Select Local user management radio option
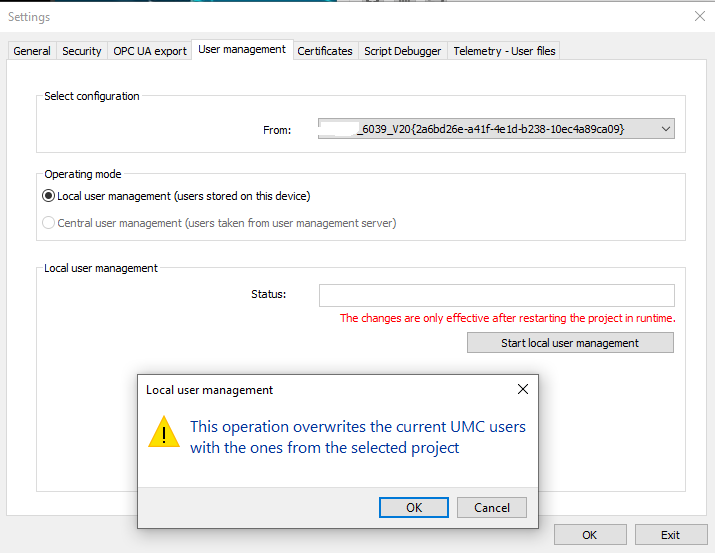The height and width of the screenshot is (553, 715). point(49,196)
